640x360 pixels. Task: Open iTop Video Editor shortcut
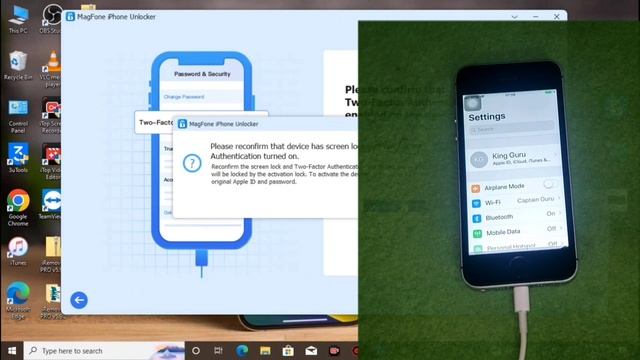coord(51,162)
